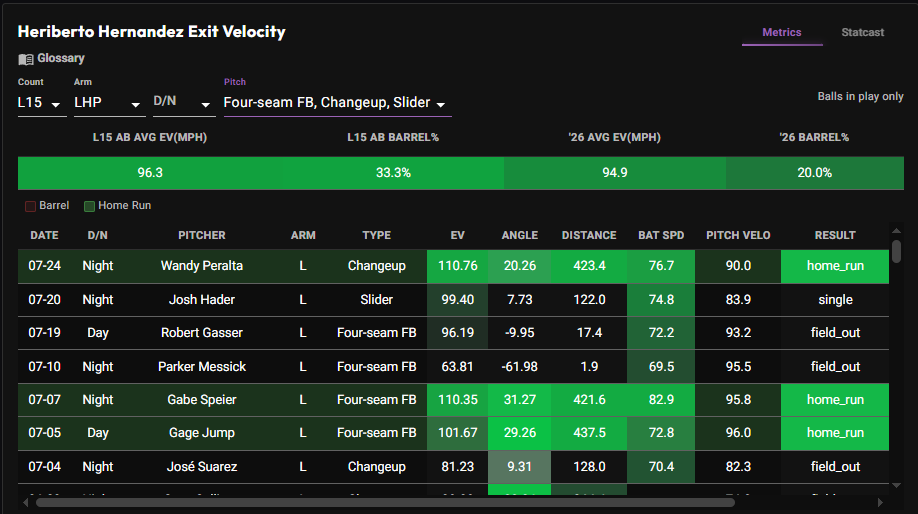Open the D/N filter dropdown
918x514 pixels.
[184, 103]
